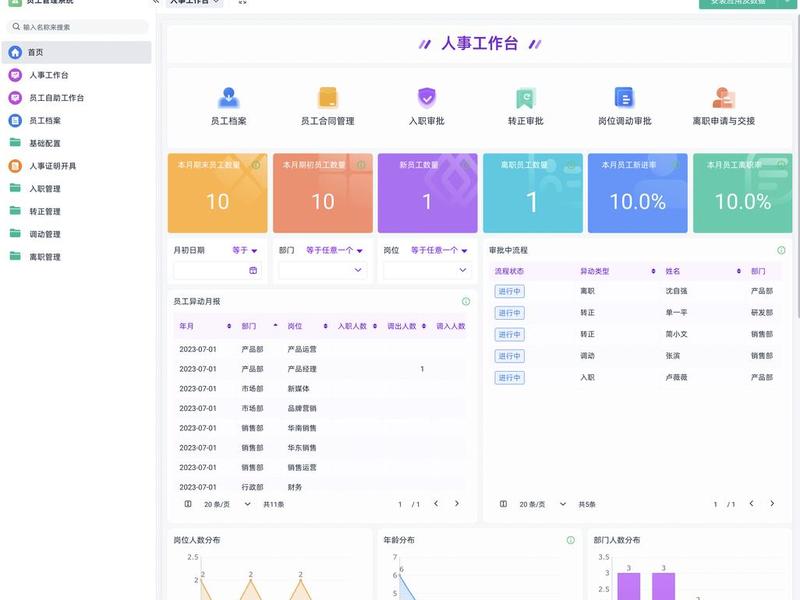800x600 pixels.
Task: Click the 输入名称来搜索 search field
Action: click(78, 27)
